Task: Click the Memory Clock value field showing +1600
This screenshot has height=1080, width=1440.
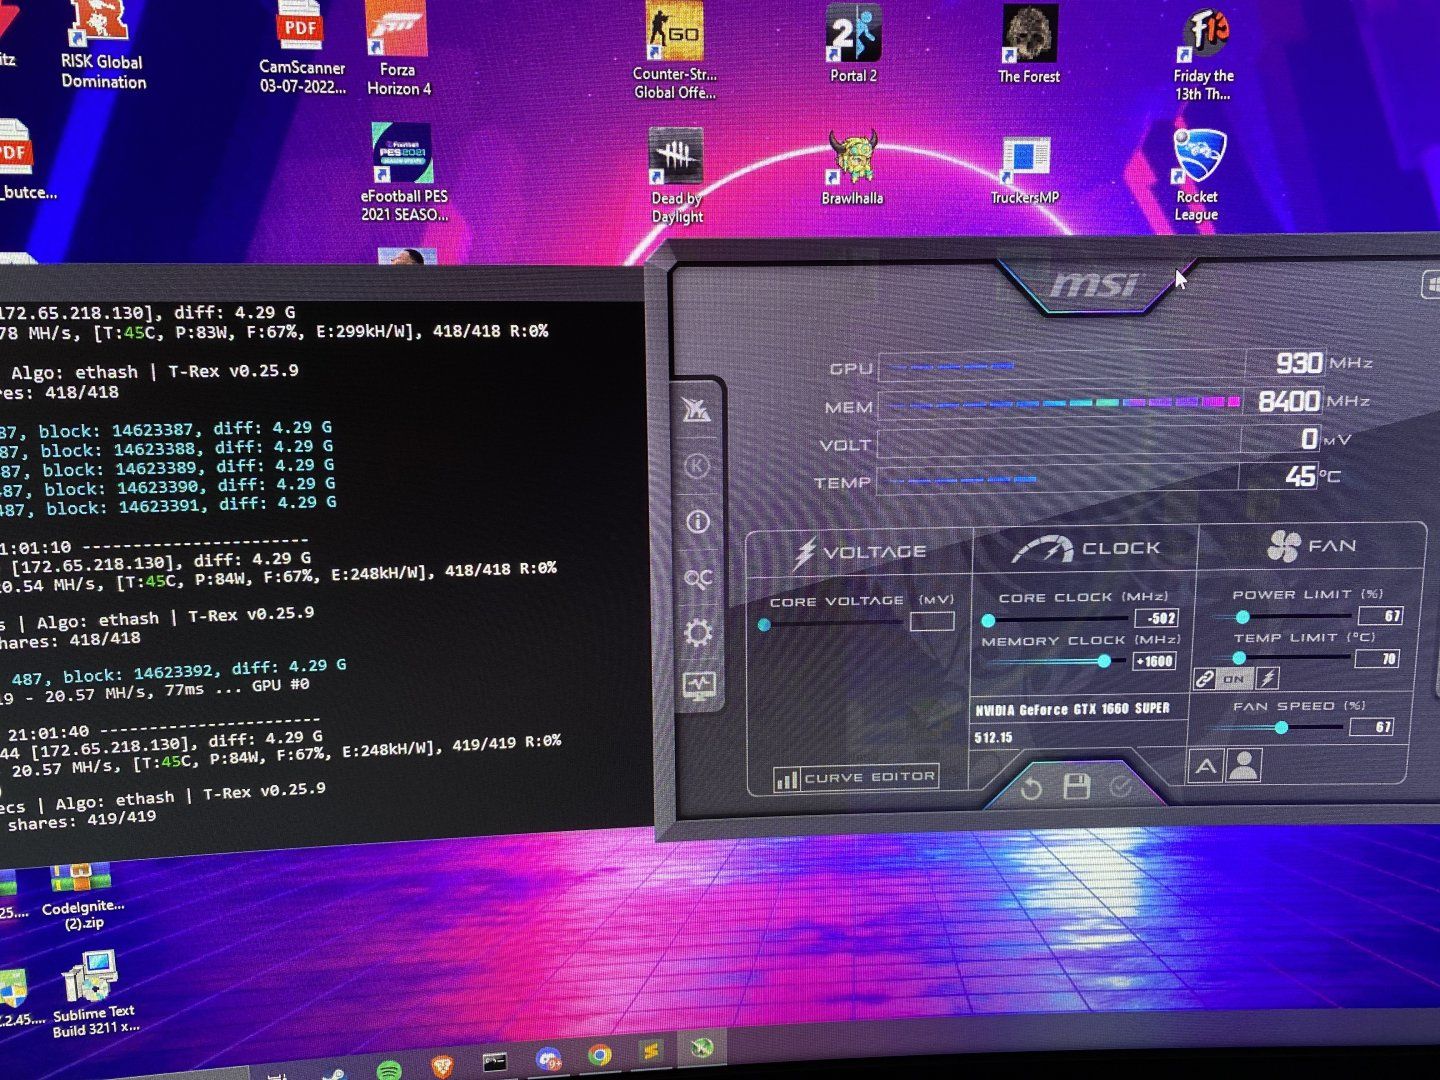Action: point(1154,661)
